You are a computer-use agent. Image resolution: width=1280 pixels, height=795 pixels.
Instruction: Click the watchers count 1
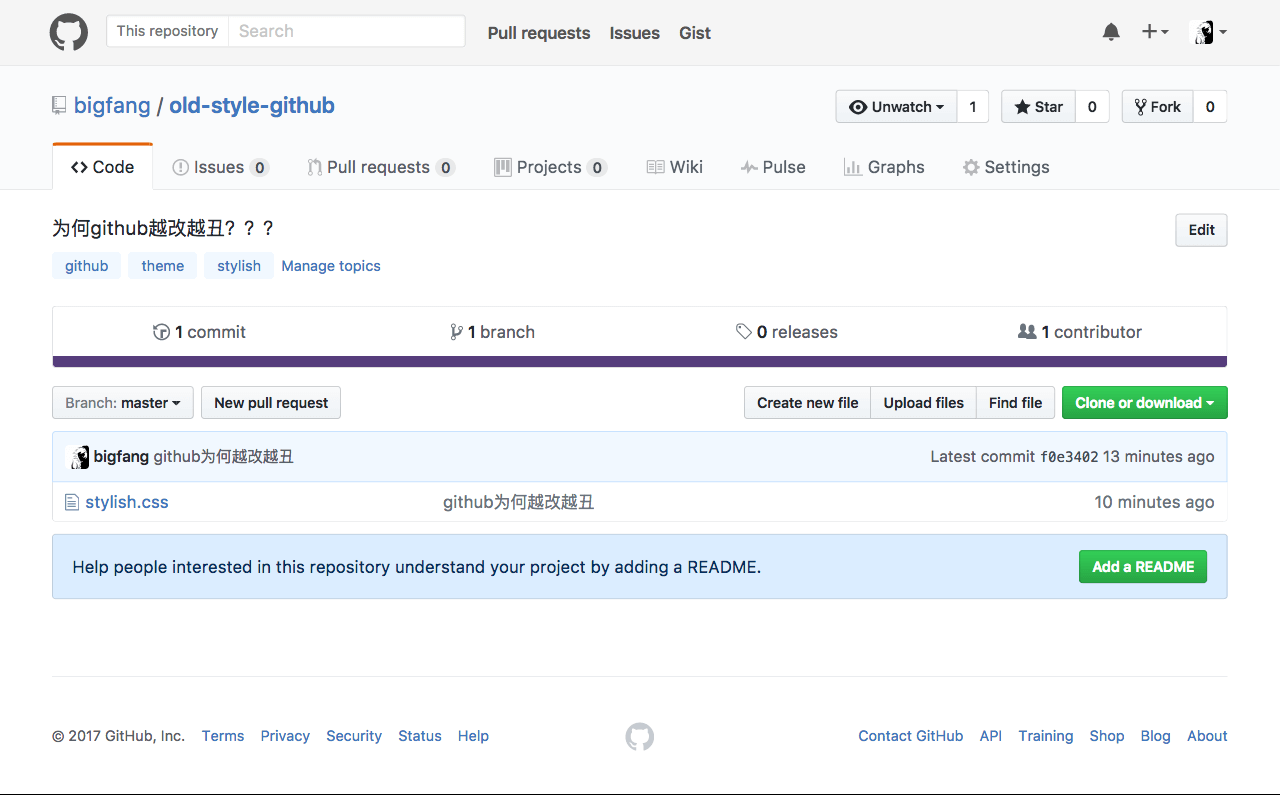[973, 107]
